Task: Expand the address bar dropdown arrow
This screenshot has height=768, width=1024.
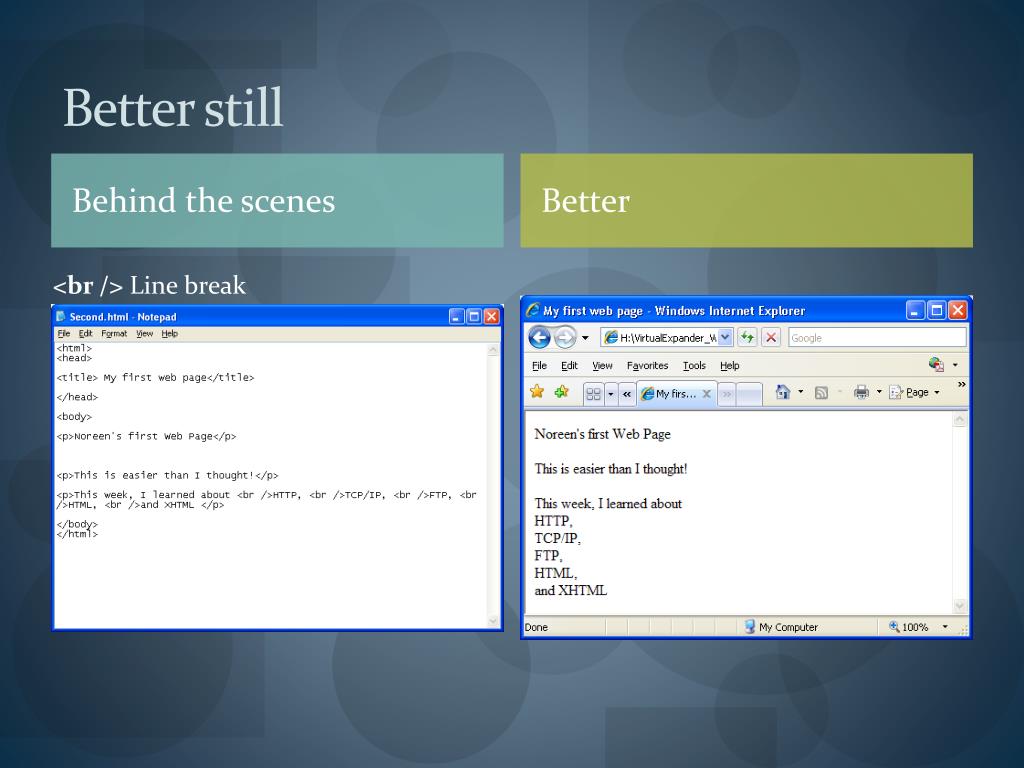Action: (x=725, y=338)
